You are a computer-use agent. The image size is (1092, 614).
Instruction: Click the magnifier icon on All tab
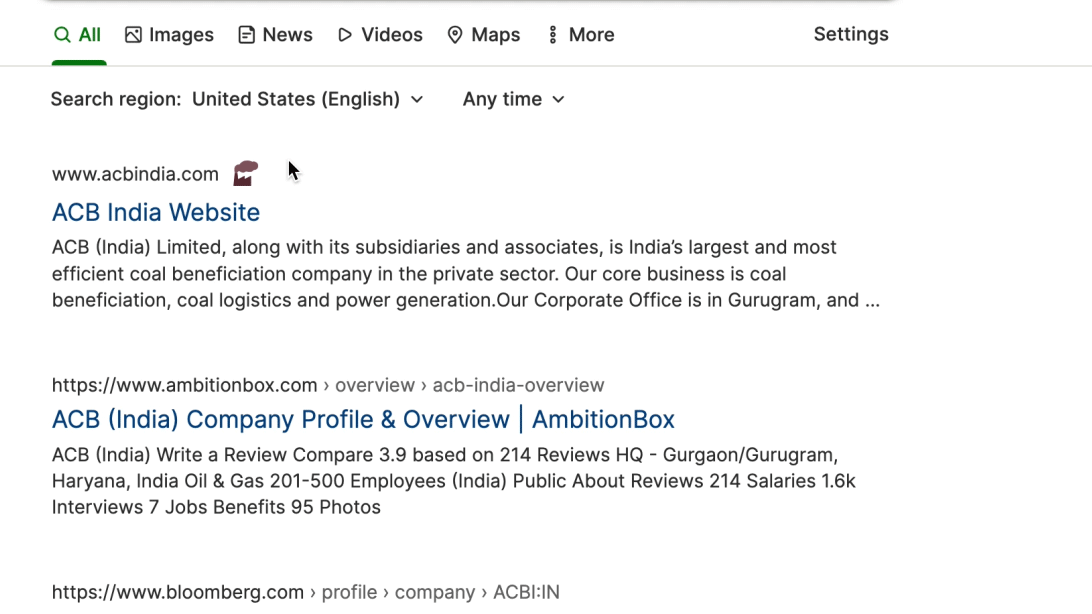[x=62, y=35]
